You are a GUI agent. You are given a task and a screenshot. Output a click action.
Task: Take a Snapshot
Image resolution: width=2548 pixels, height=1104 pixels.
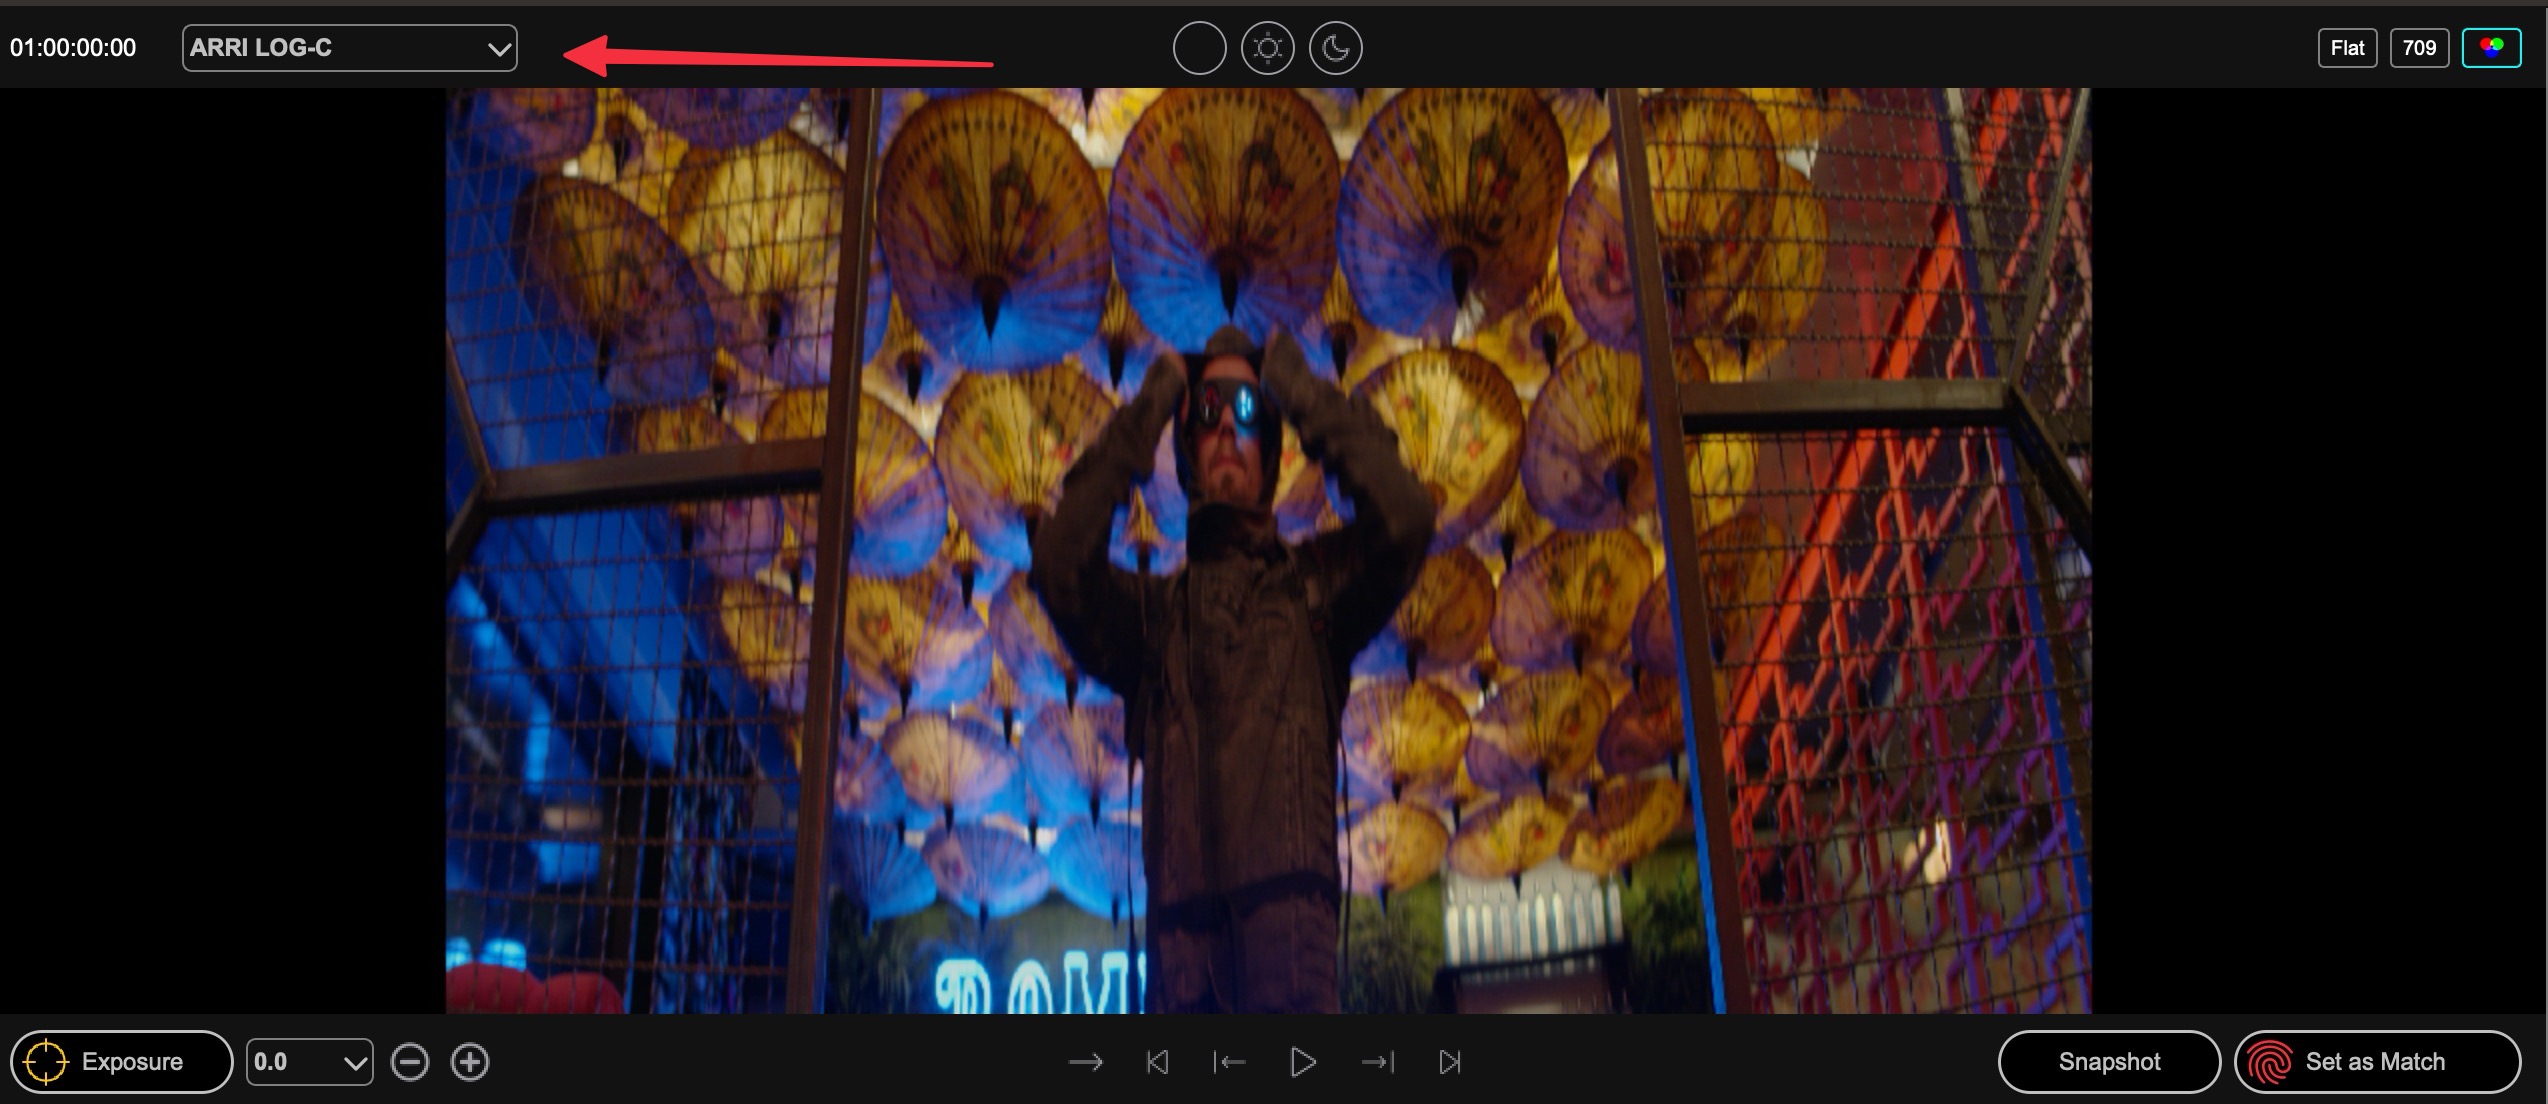pyautogui.click(x=2109, y=1062)
